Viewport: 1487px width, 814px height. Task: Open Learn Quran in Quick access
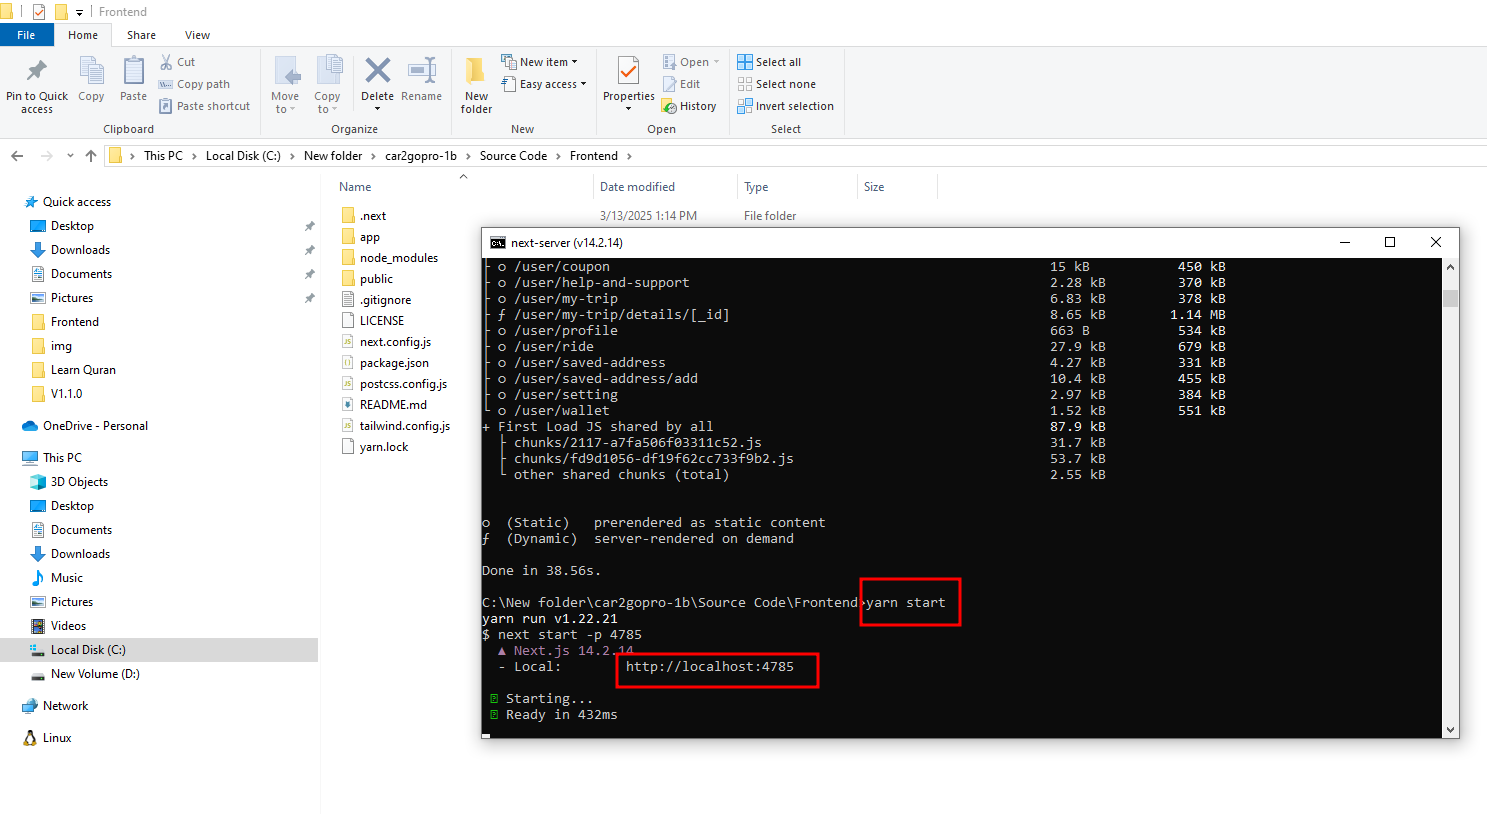pyautogui.click(x=83, y=370)
